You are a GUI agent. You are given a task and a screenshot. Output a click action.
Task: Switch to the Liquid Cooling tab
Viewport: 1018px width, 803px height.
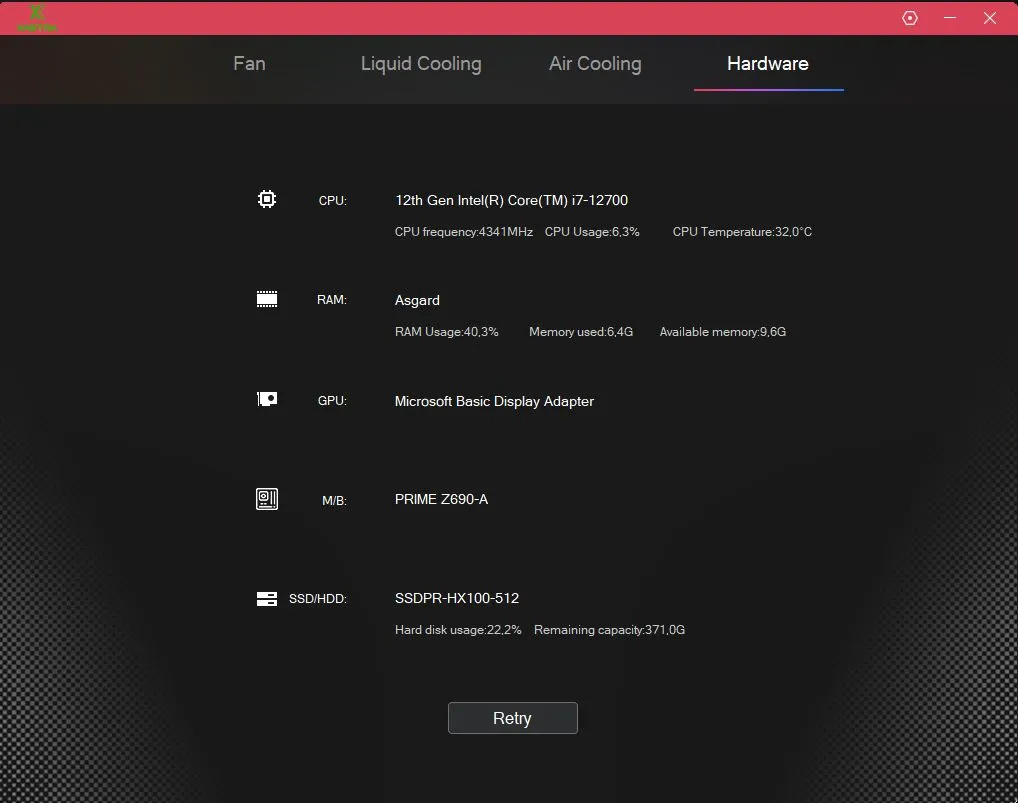coord(421,64)
